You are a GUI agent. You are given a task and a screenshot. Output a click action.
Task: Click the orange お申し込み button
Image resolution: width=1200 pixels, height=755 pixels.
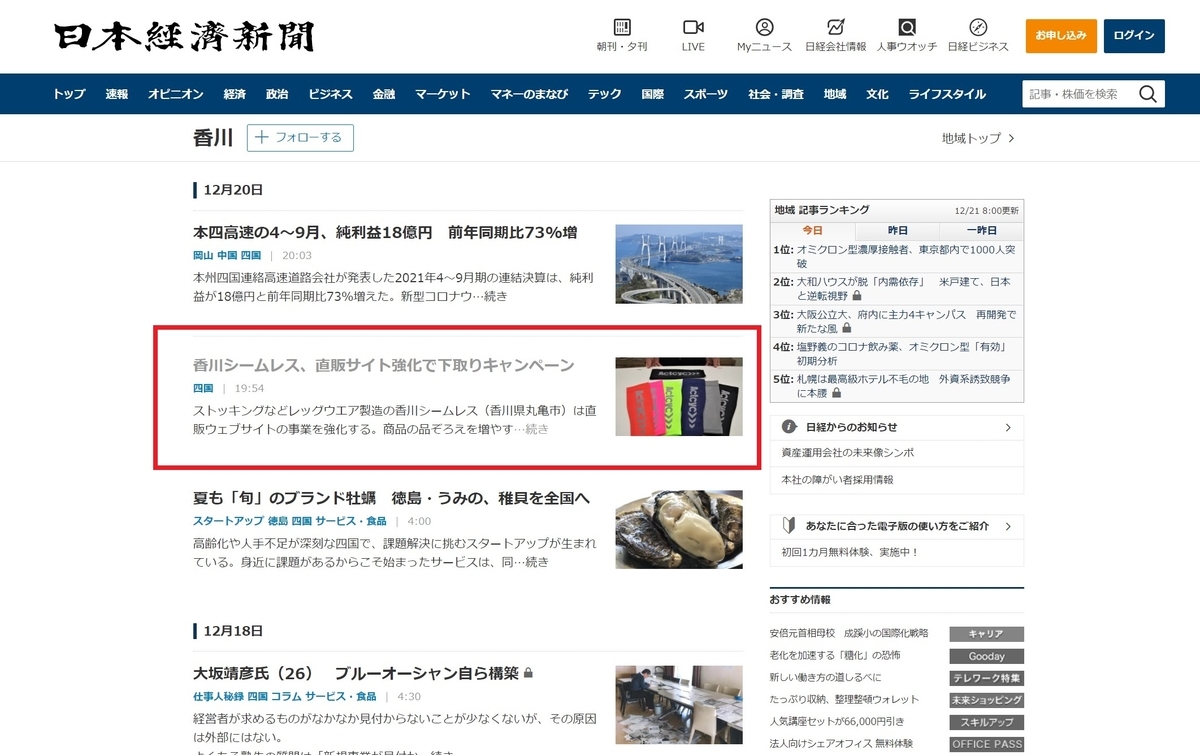[1061, 36]
